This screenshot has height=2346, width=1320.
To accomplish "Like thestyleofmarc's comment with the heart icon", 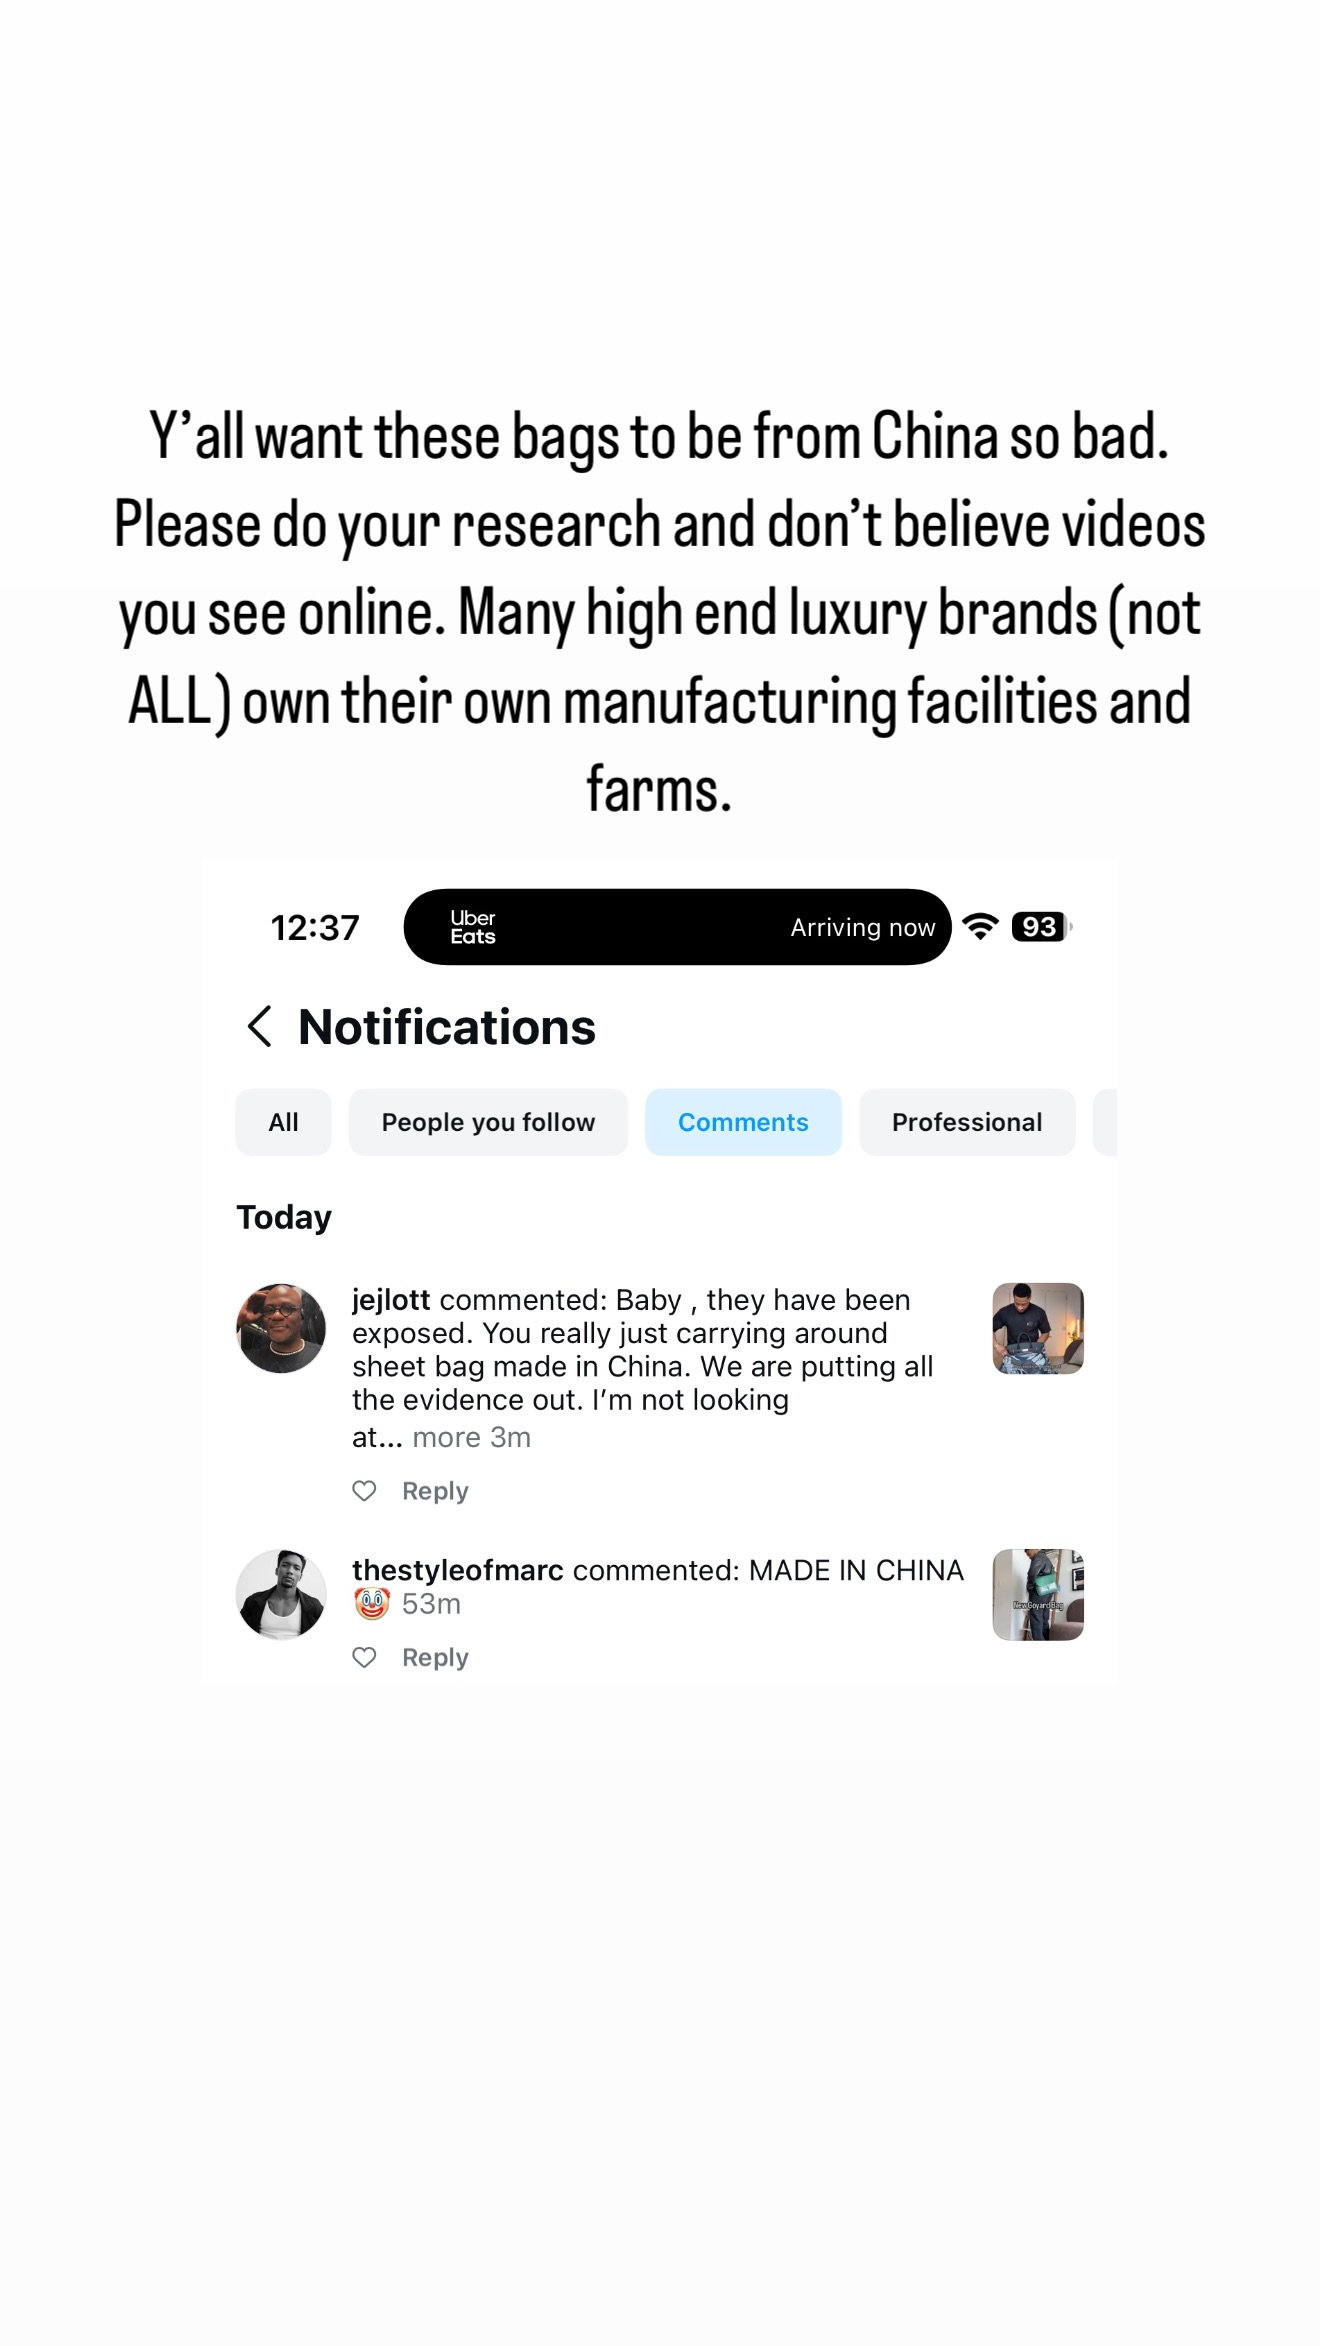I will click(365, 1657).
